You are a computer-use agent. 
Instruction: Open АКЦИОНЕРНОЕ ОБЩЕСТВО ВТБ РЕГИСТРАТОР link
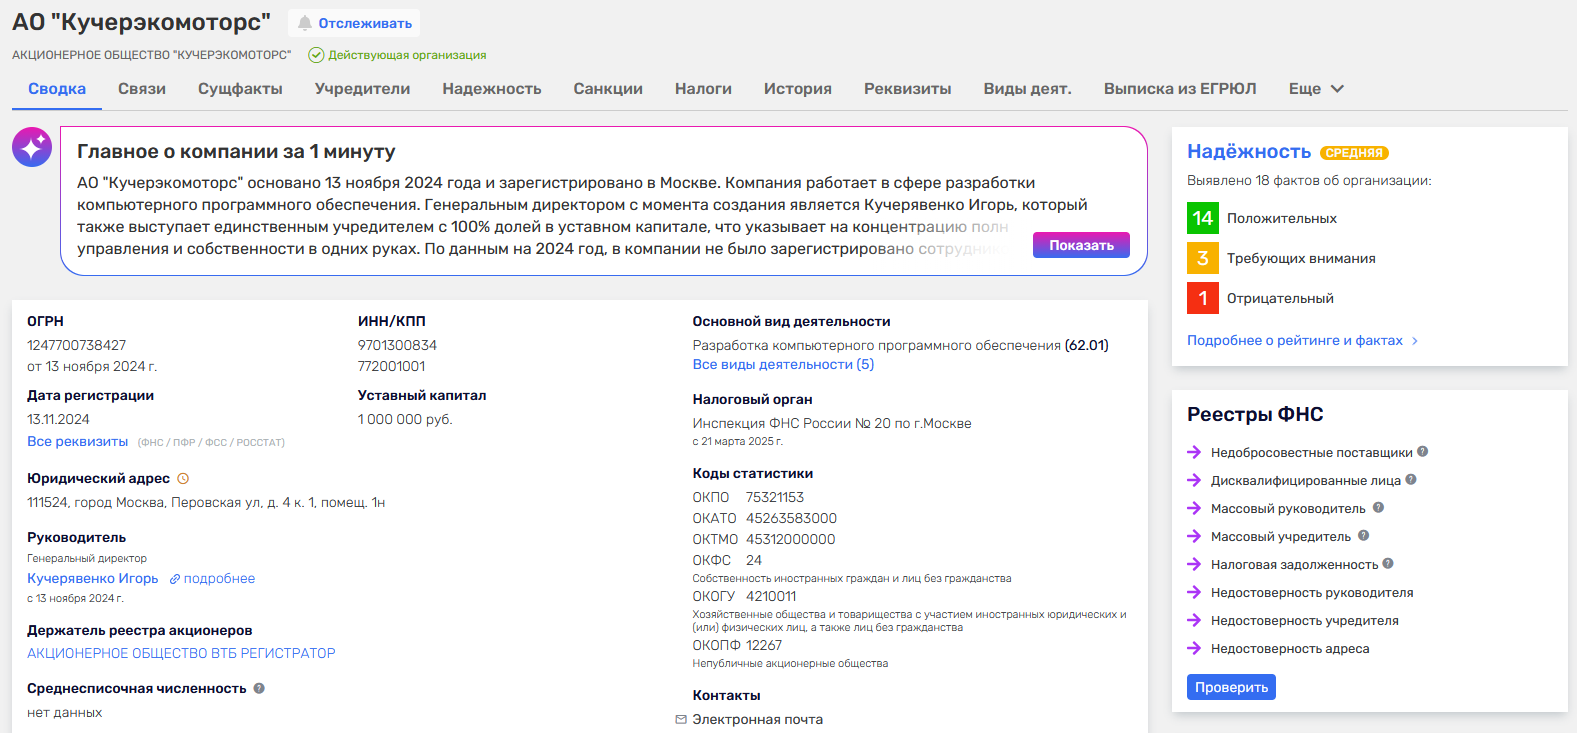(181, 653)
